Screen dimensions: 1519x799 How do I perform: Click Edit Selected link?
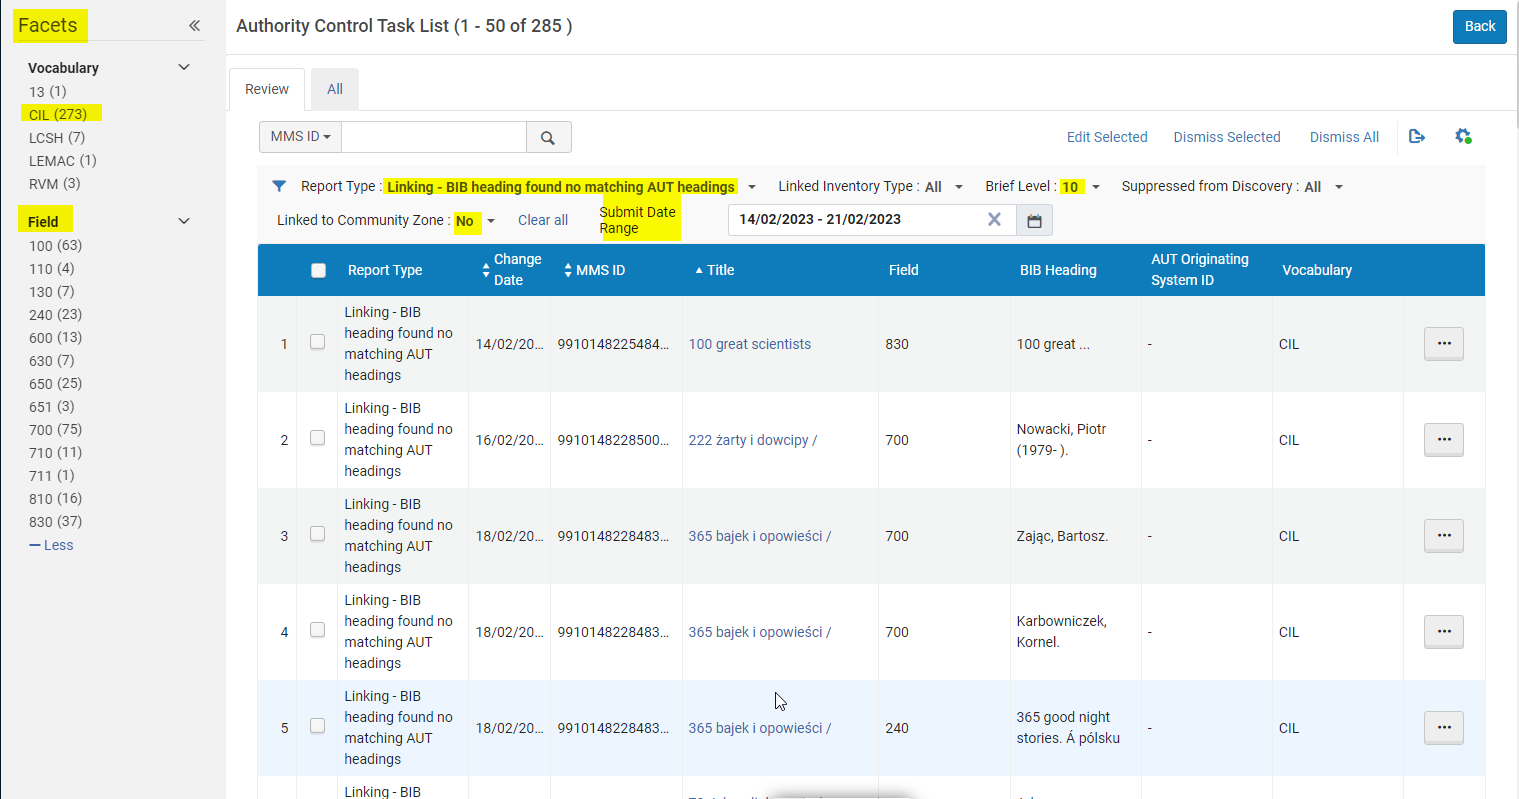(1107, 137)
